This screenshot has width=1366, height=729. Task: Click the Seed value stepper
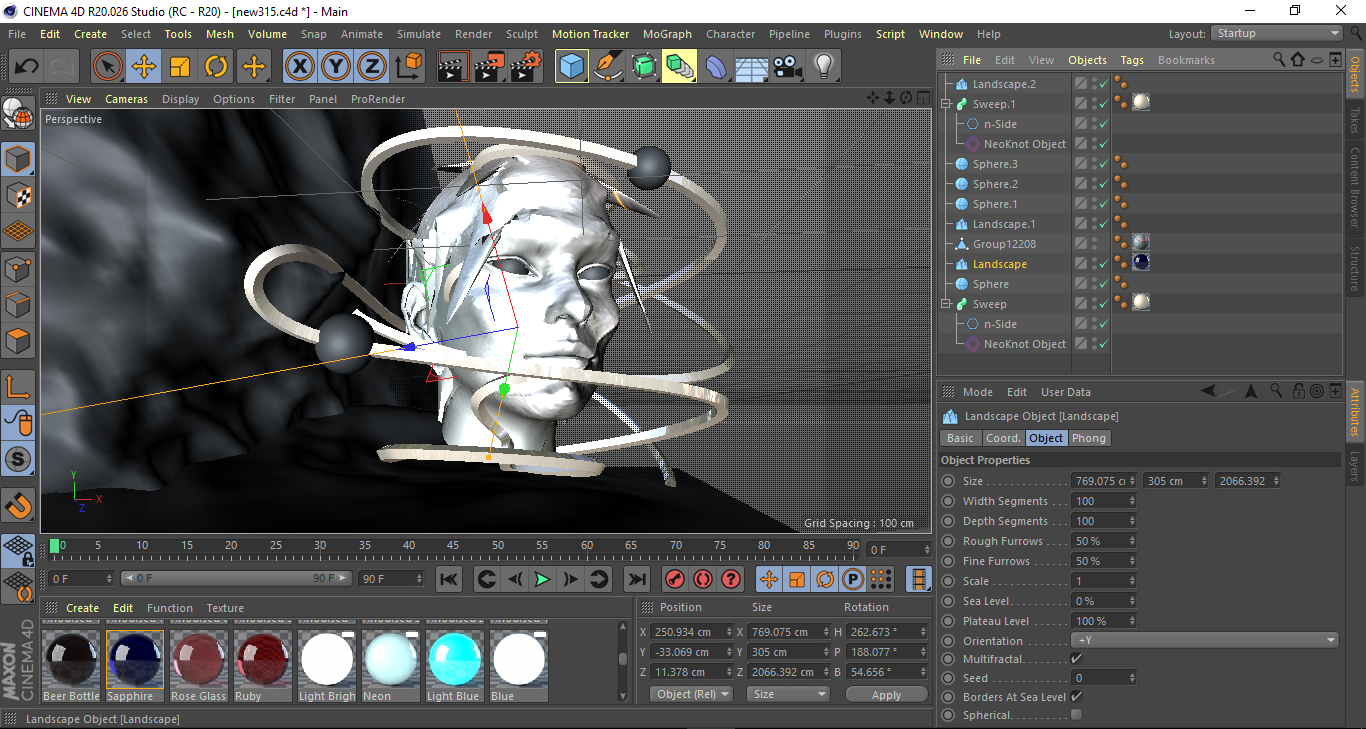(1132, 678)
